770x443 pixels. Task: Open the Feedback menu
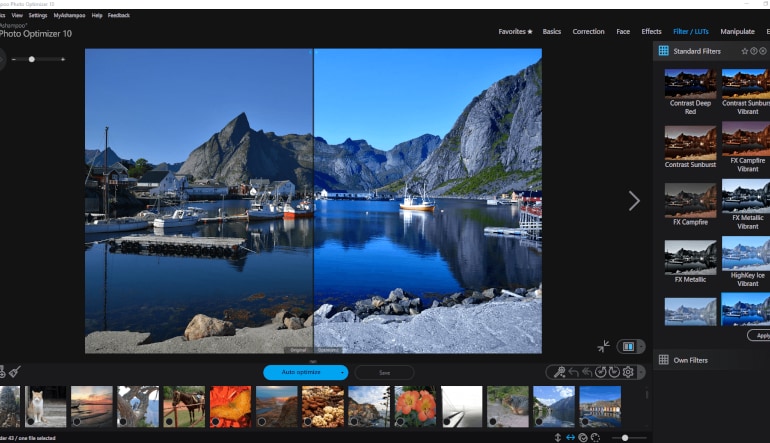coord(119,15)
